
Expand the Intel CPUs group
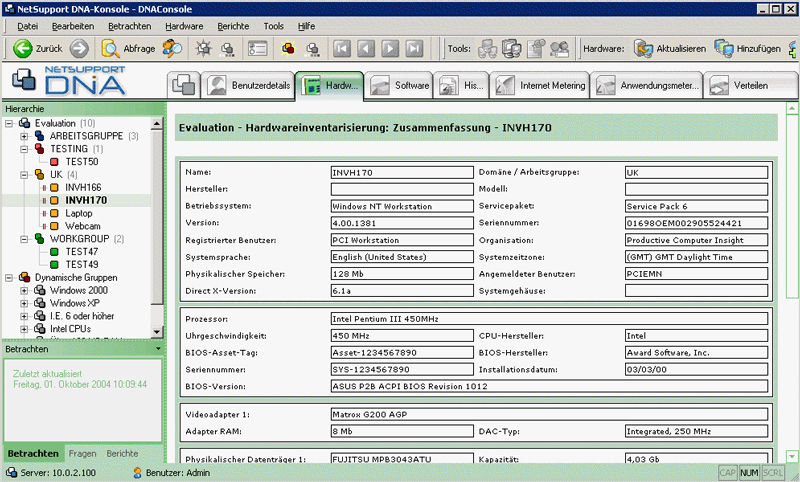point(24,329)
